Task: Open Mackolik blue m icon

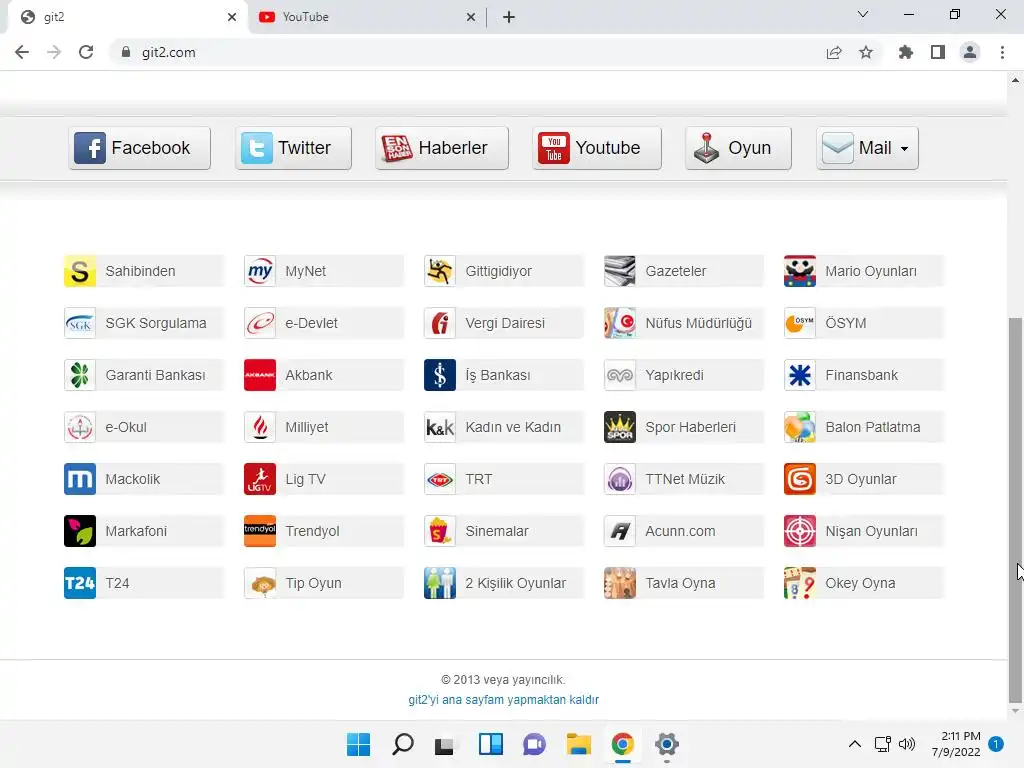Action: point(80,479)
